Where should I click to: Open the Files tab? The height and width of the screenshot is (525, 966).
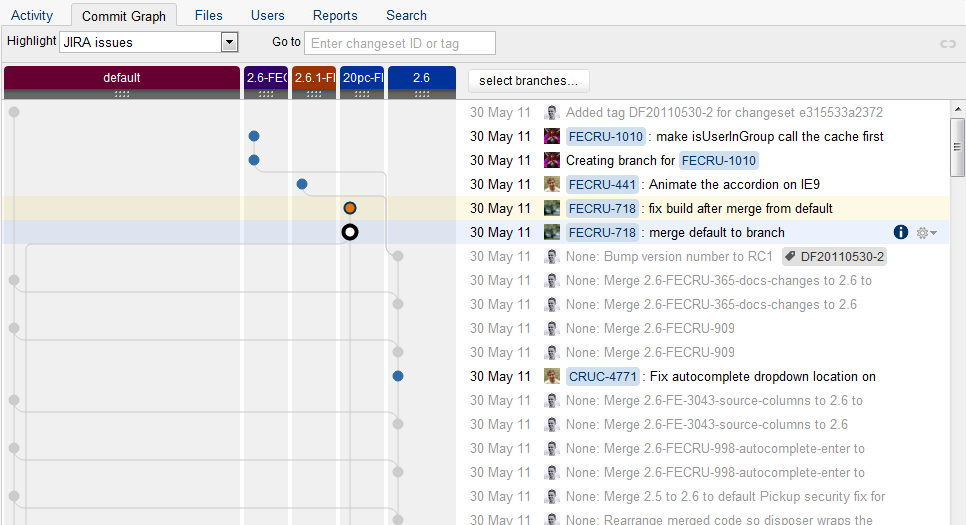[209, 15]
